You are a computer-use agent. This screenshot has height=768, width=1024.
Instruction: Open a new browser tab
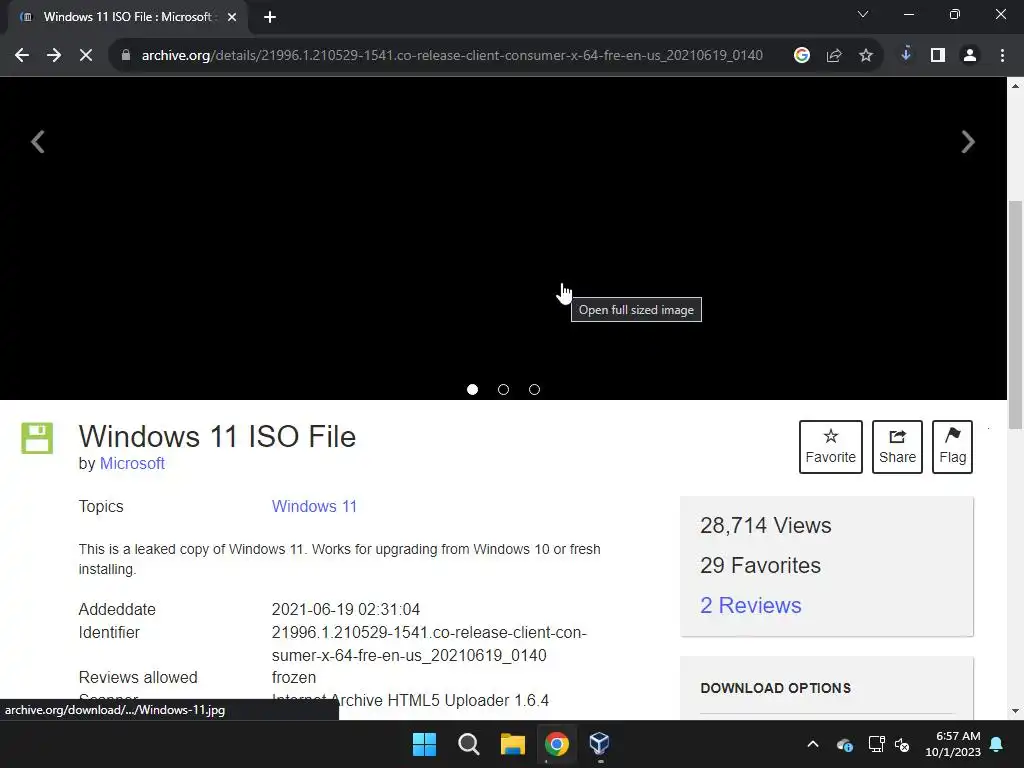coord(270,17)
